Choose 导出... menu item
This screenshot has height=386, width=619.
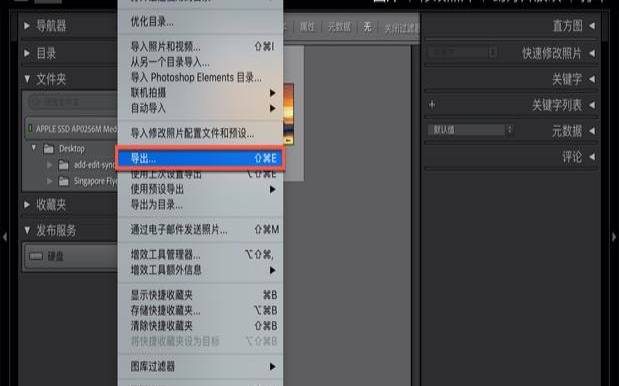pyautogui.click(x=200, y=159)
